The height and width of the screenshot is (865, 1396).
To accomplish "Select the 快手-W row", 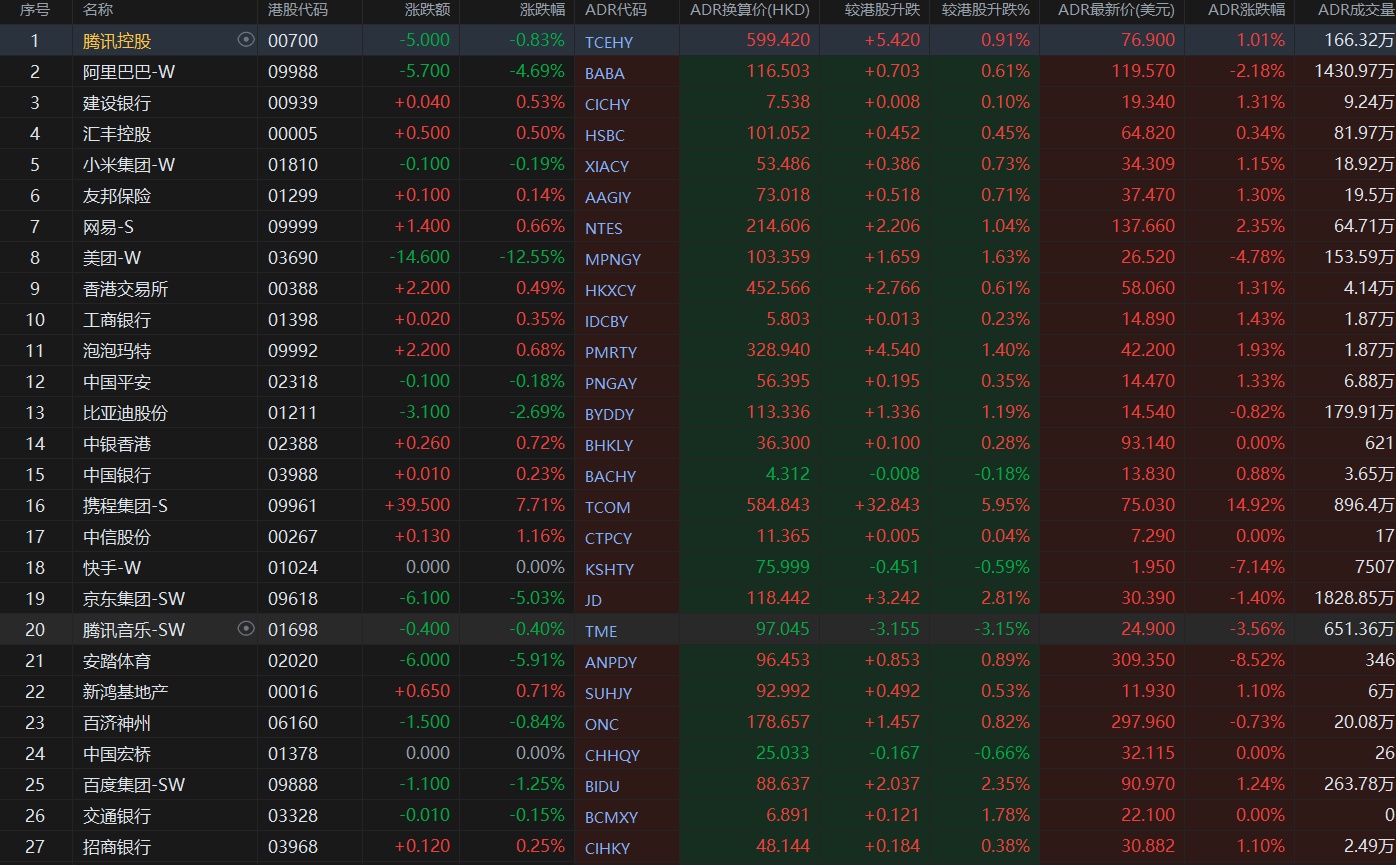I will (x=698, y=568).
